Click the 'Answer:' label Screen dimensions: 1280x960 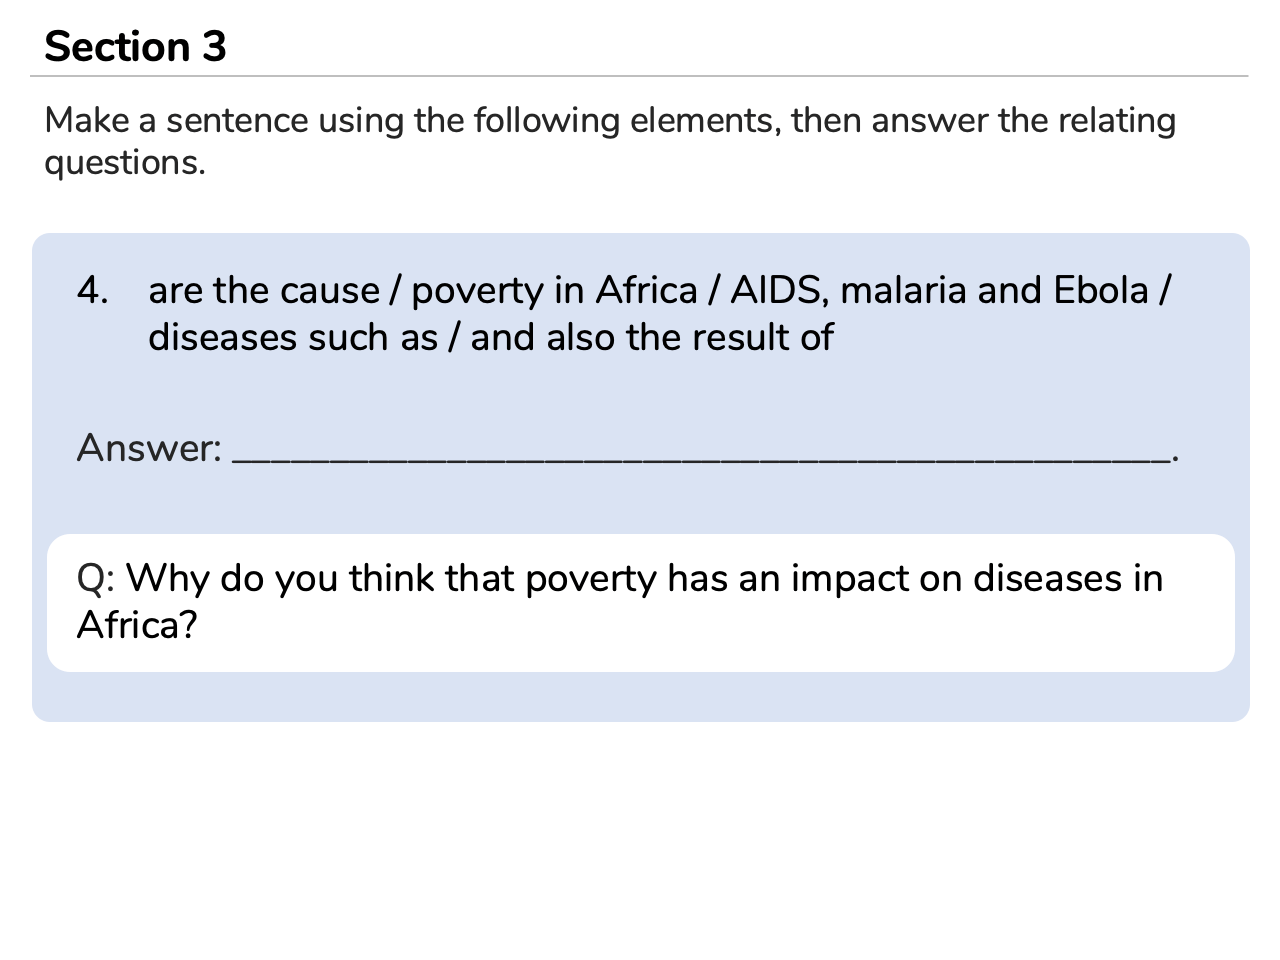(149, 448)
